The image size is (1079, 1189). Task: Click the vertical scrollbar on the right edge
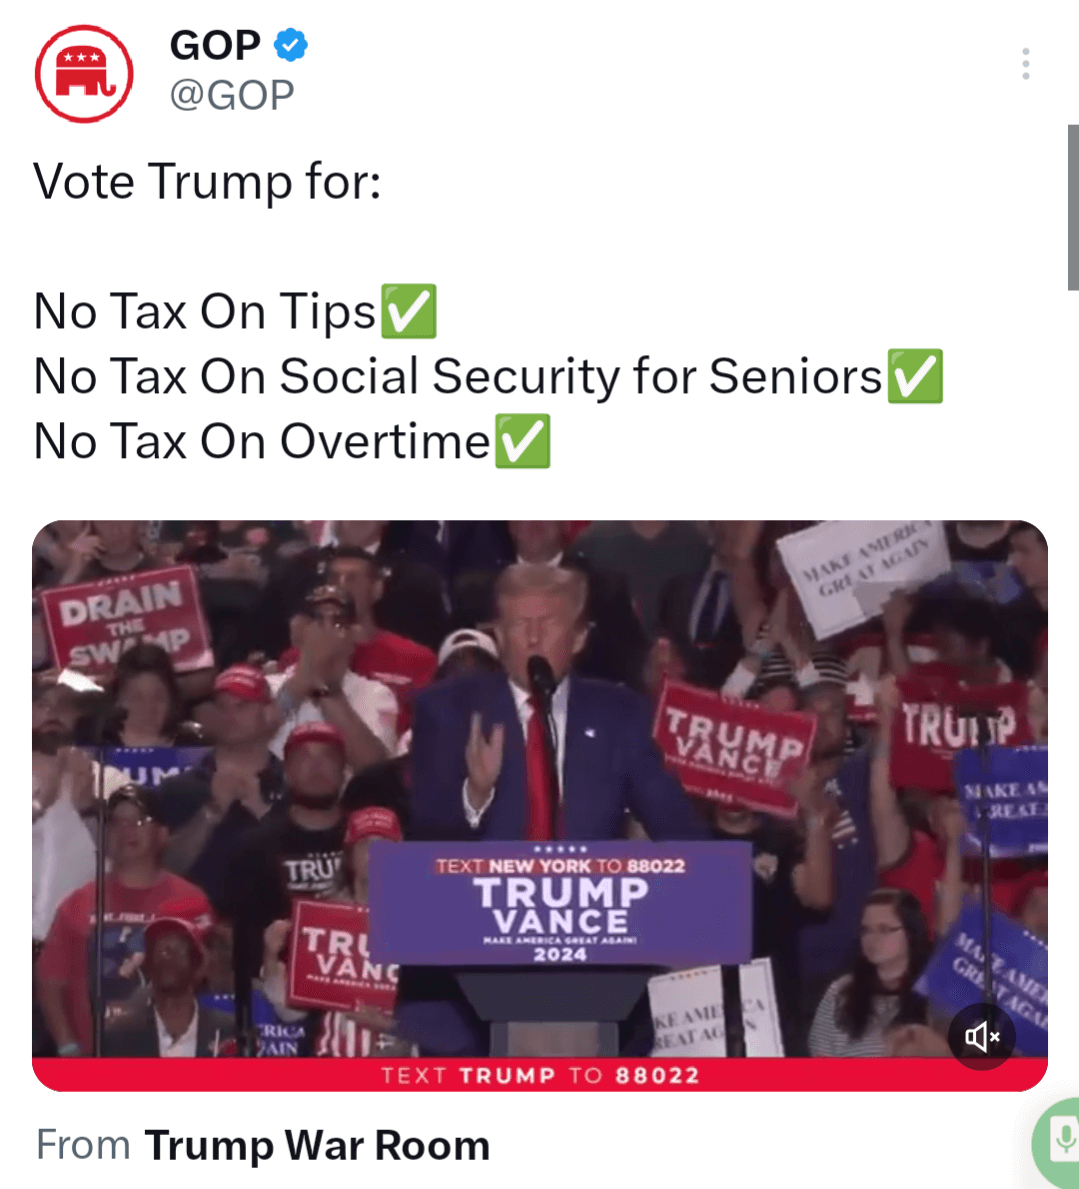point(1073,207)
